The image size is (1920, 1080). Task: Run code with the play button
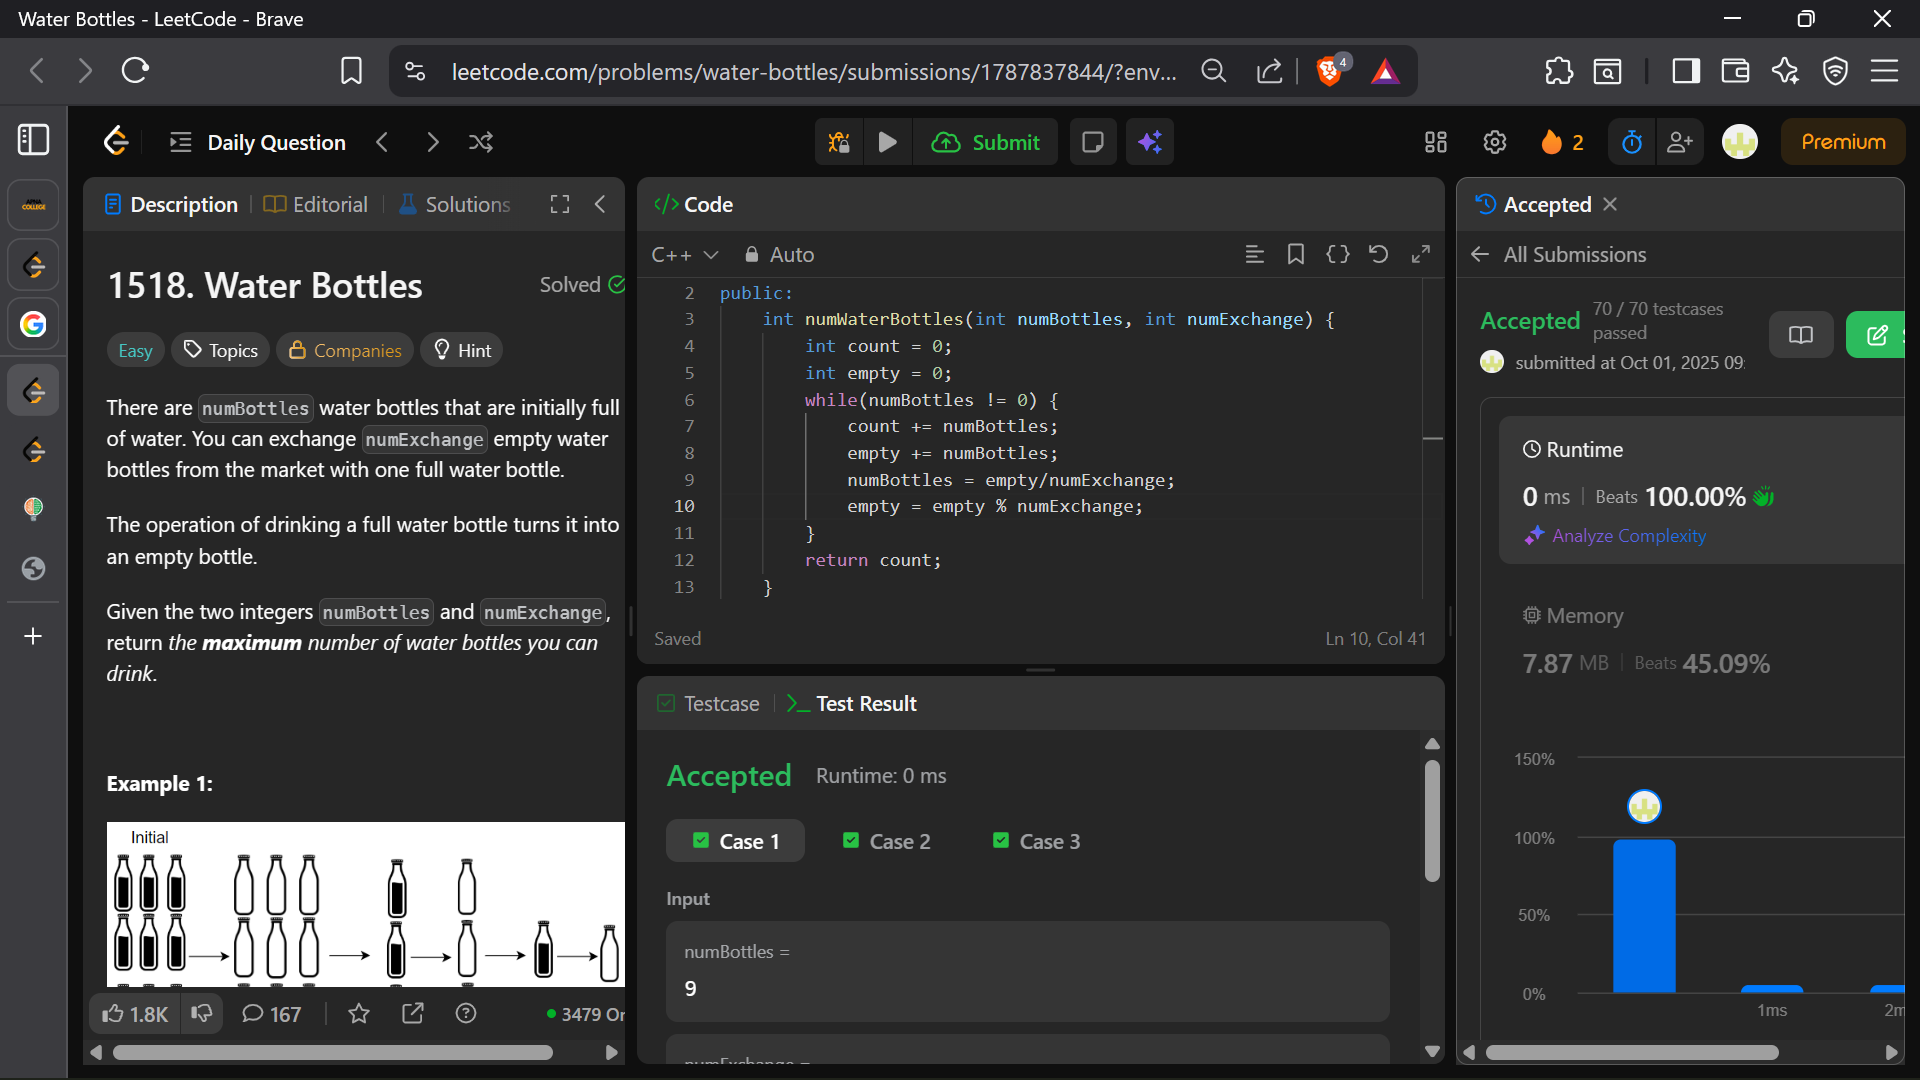[887, 142]
